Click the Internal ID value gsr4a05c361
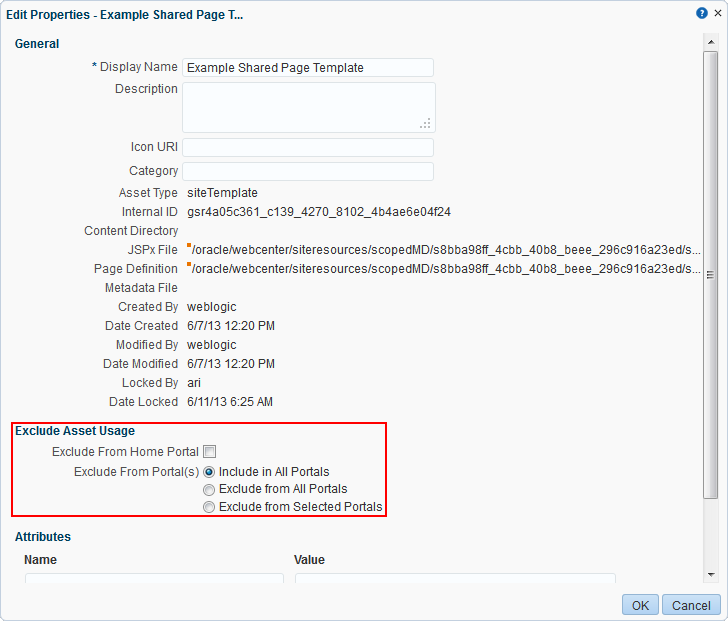 pyautogui.click(x=319, y=212)
